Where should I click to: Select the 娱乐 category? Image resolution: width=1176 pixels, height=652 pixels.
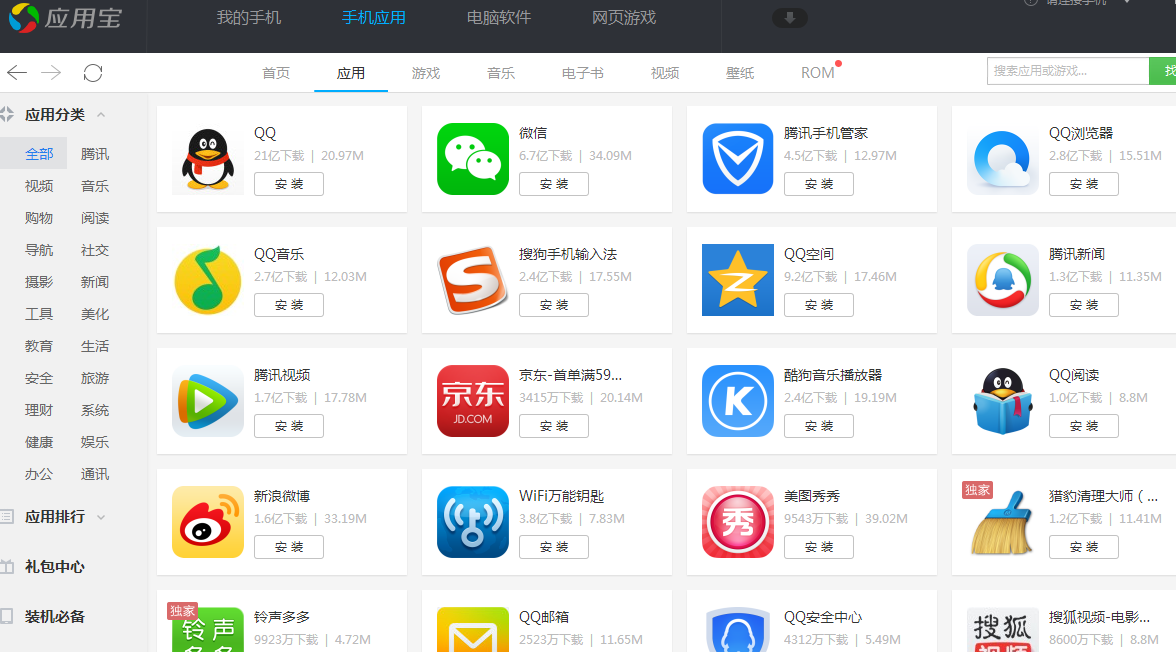(x=94, y=442)
